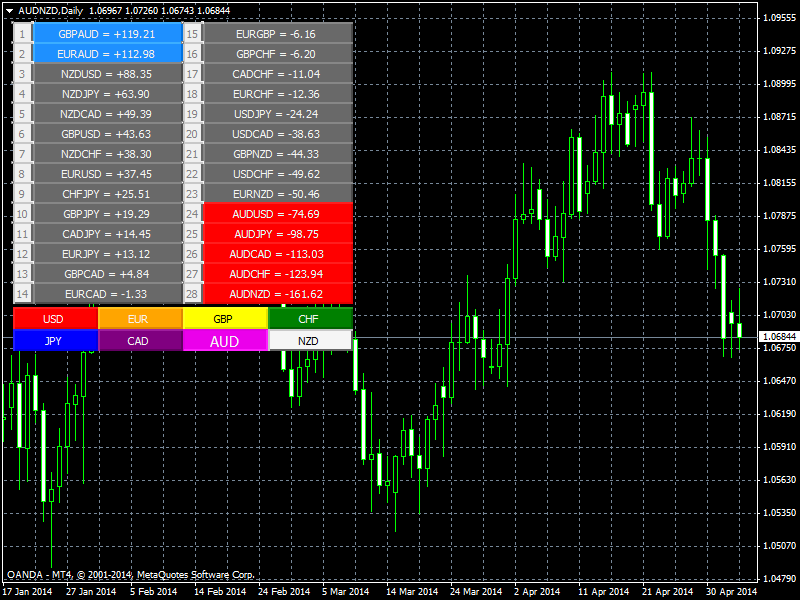Choose the NZDUSD = +88.35 pair
800x600 pixels.
point(107,73)
